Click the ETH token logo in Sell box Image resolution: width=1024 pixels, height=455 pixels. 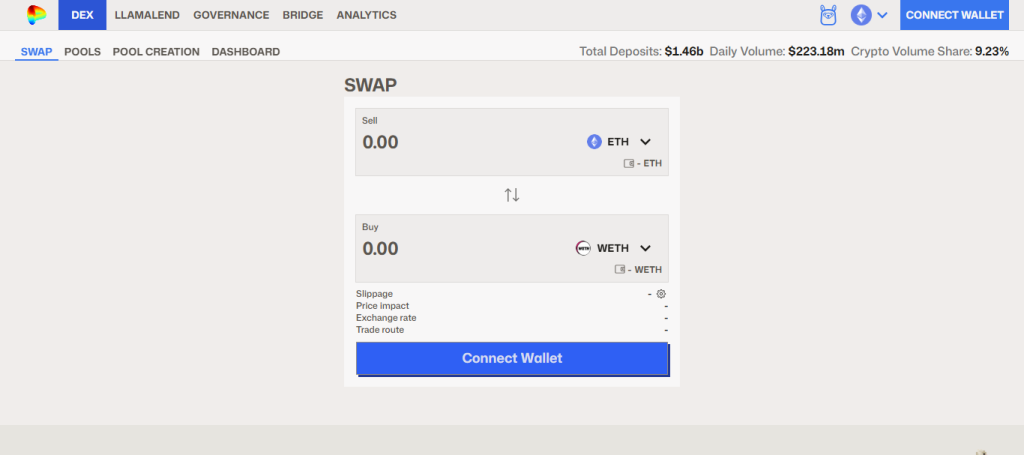594,142
